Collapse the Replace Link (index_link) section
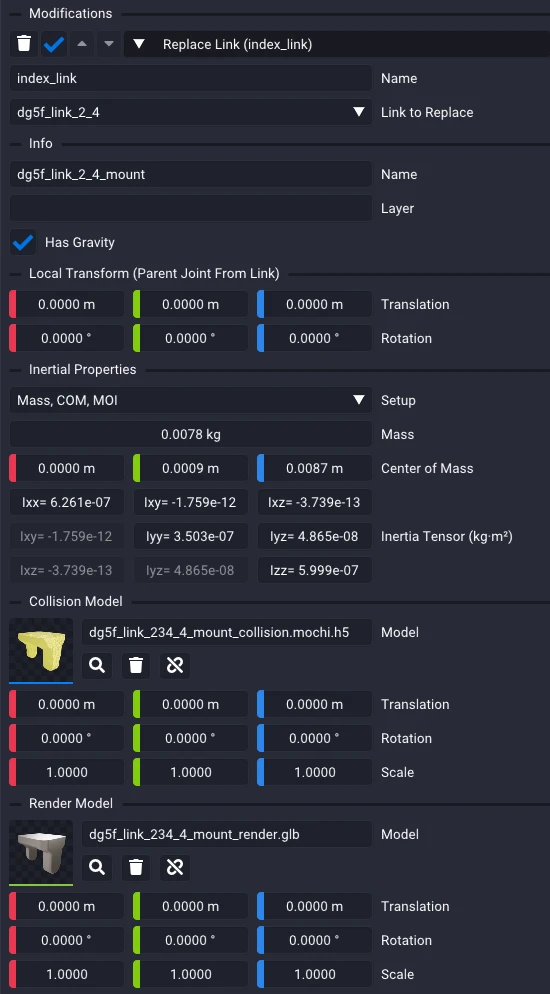Screen dimensions: 550x994 point(139,44)
